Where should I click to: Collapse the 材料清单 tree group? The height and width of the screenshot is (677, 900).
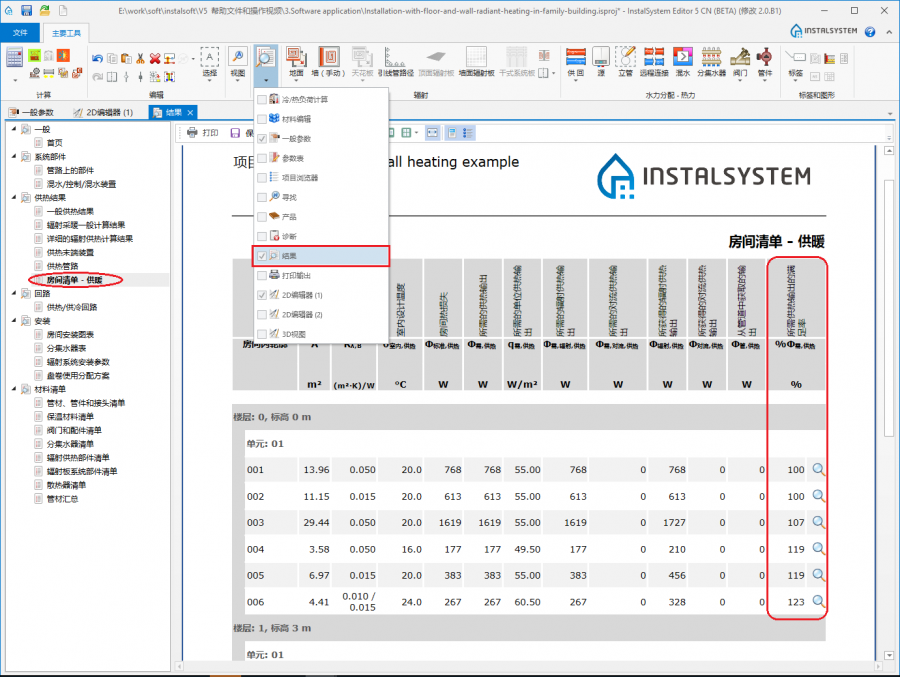[x=13, y=389]
